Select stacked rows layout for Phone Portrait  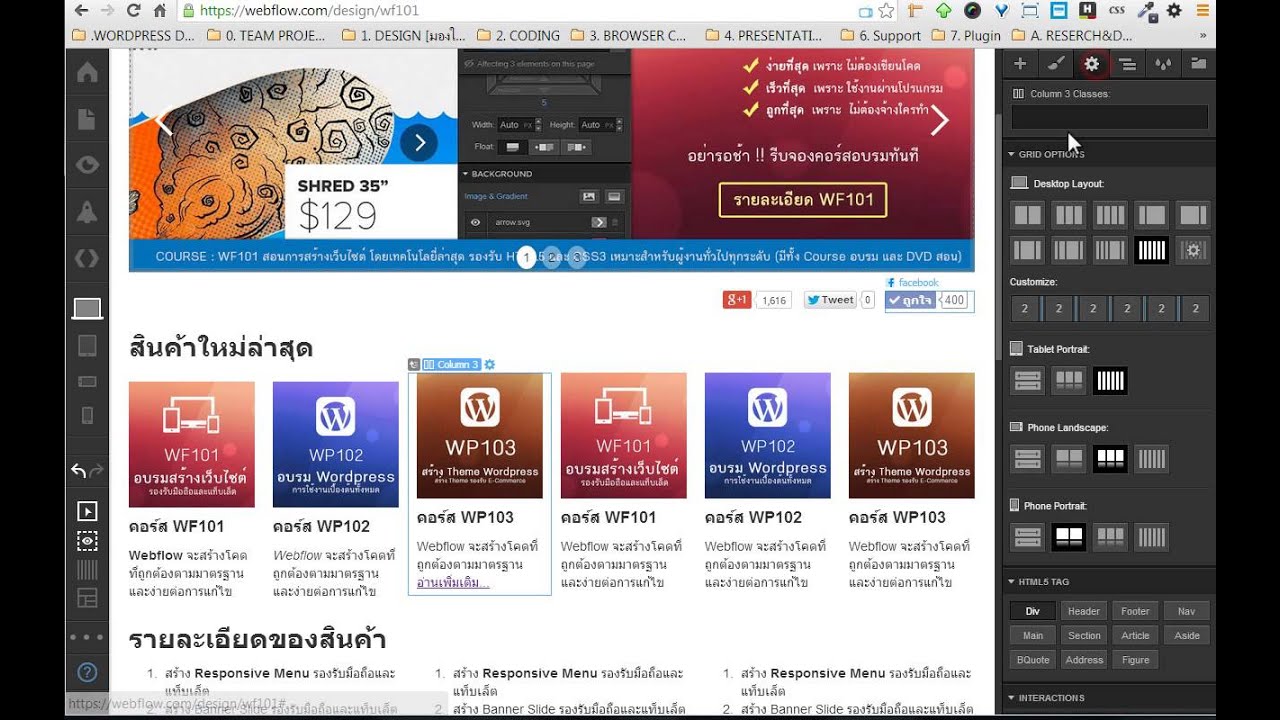pyautogui.click(x=1028, y=538)
